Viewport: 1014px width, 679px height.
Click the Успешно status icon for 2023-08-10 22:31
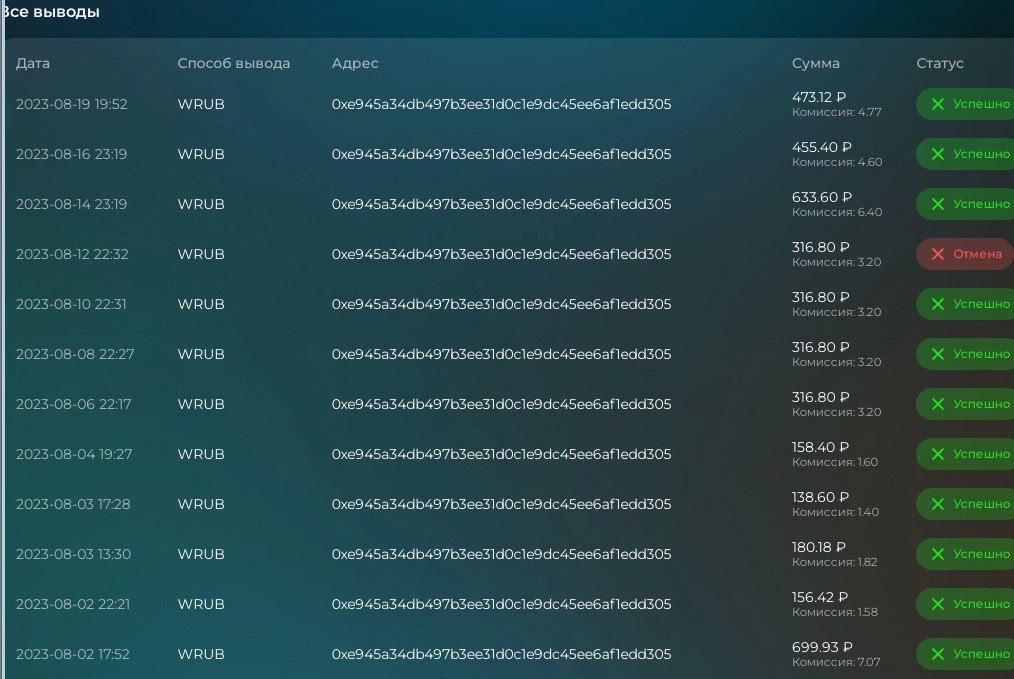pos(937,304)
